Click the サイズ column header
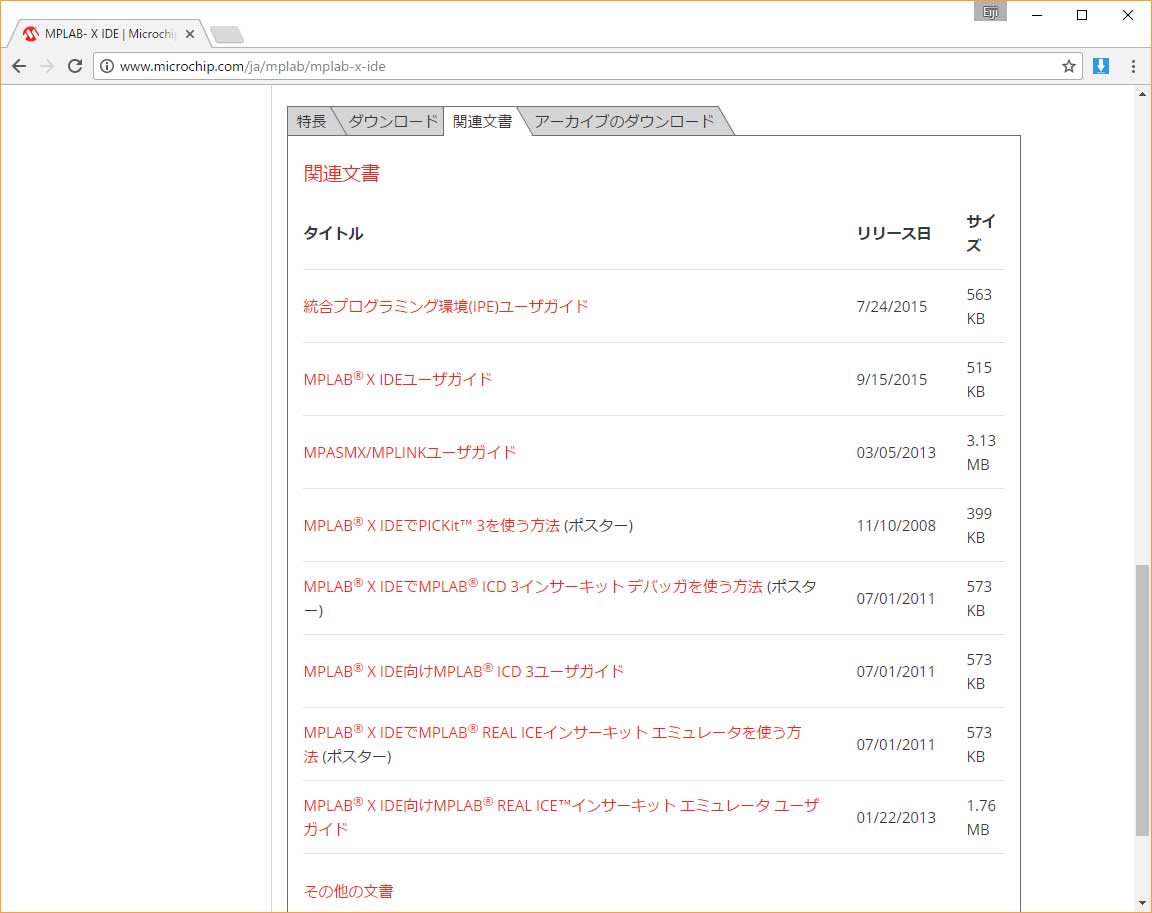 pyautogui.click(x=981, y=233)
